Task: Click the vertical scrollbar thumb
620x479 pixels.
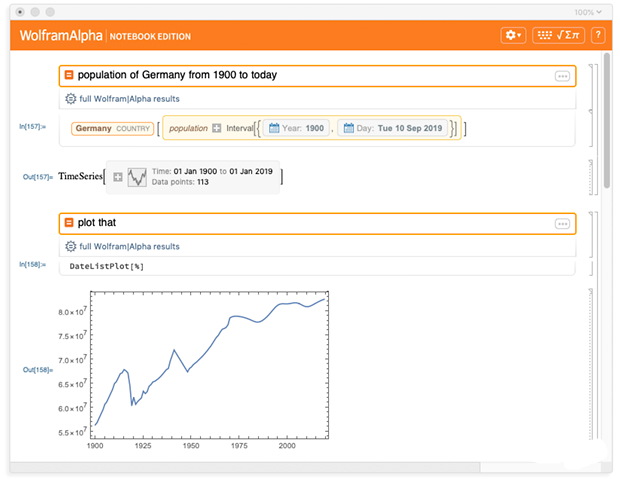Action: tap(607, 121)
